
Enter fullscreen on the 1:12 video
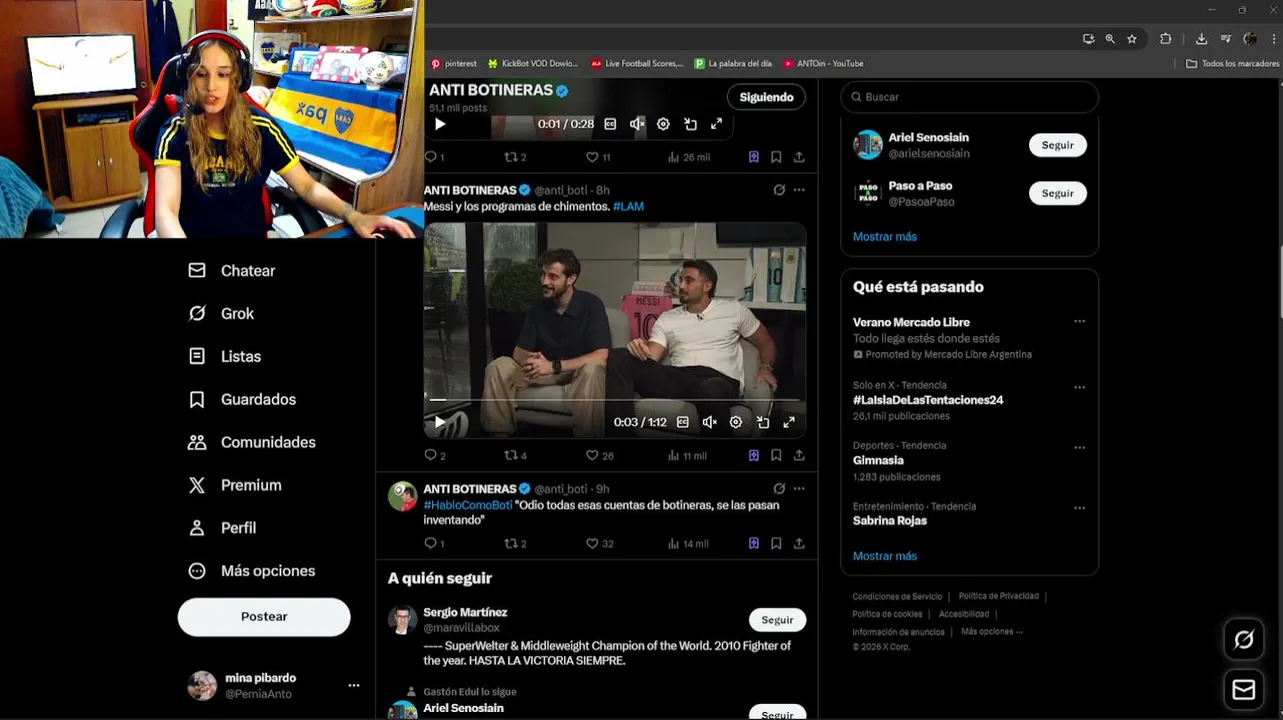789,422
